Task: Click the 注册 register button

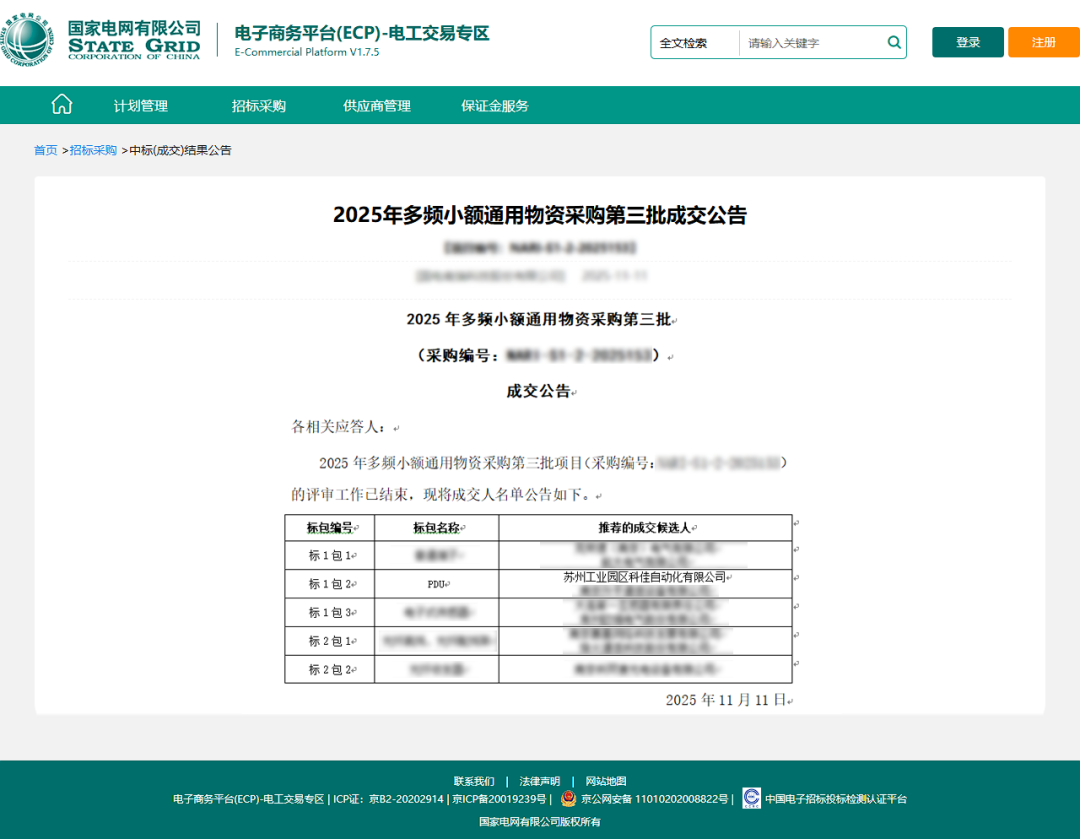Action: tap(1043, 42)
